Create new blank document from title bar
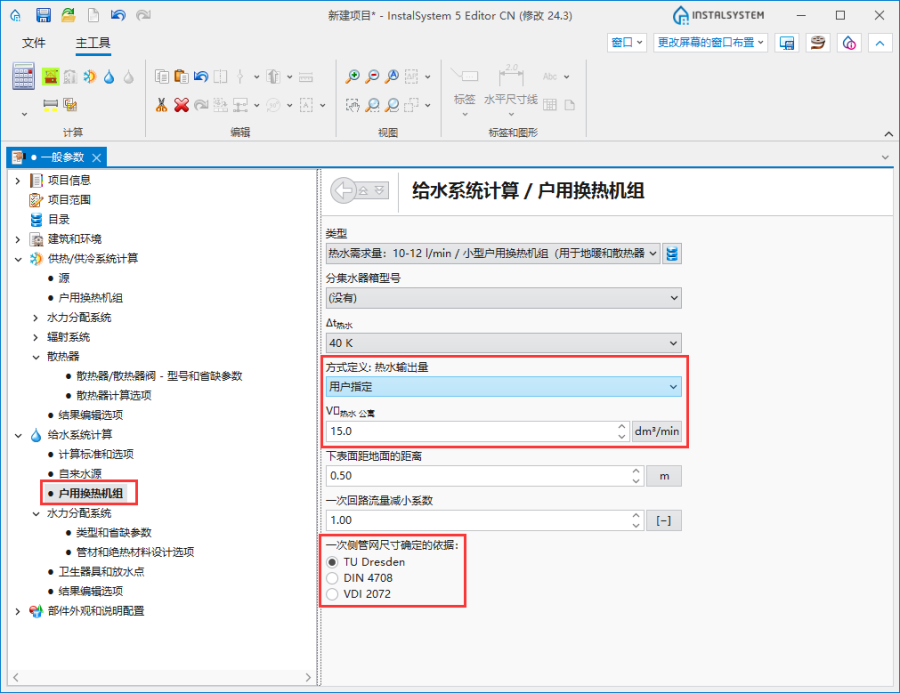 pyautogui.click(x=93, y=15)
